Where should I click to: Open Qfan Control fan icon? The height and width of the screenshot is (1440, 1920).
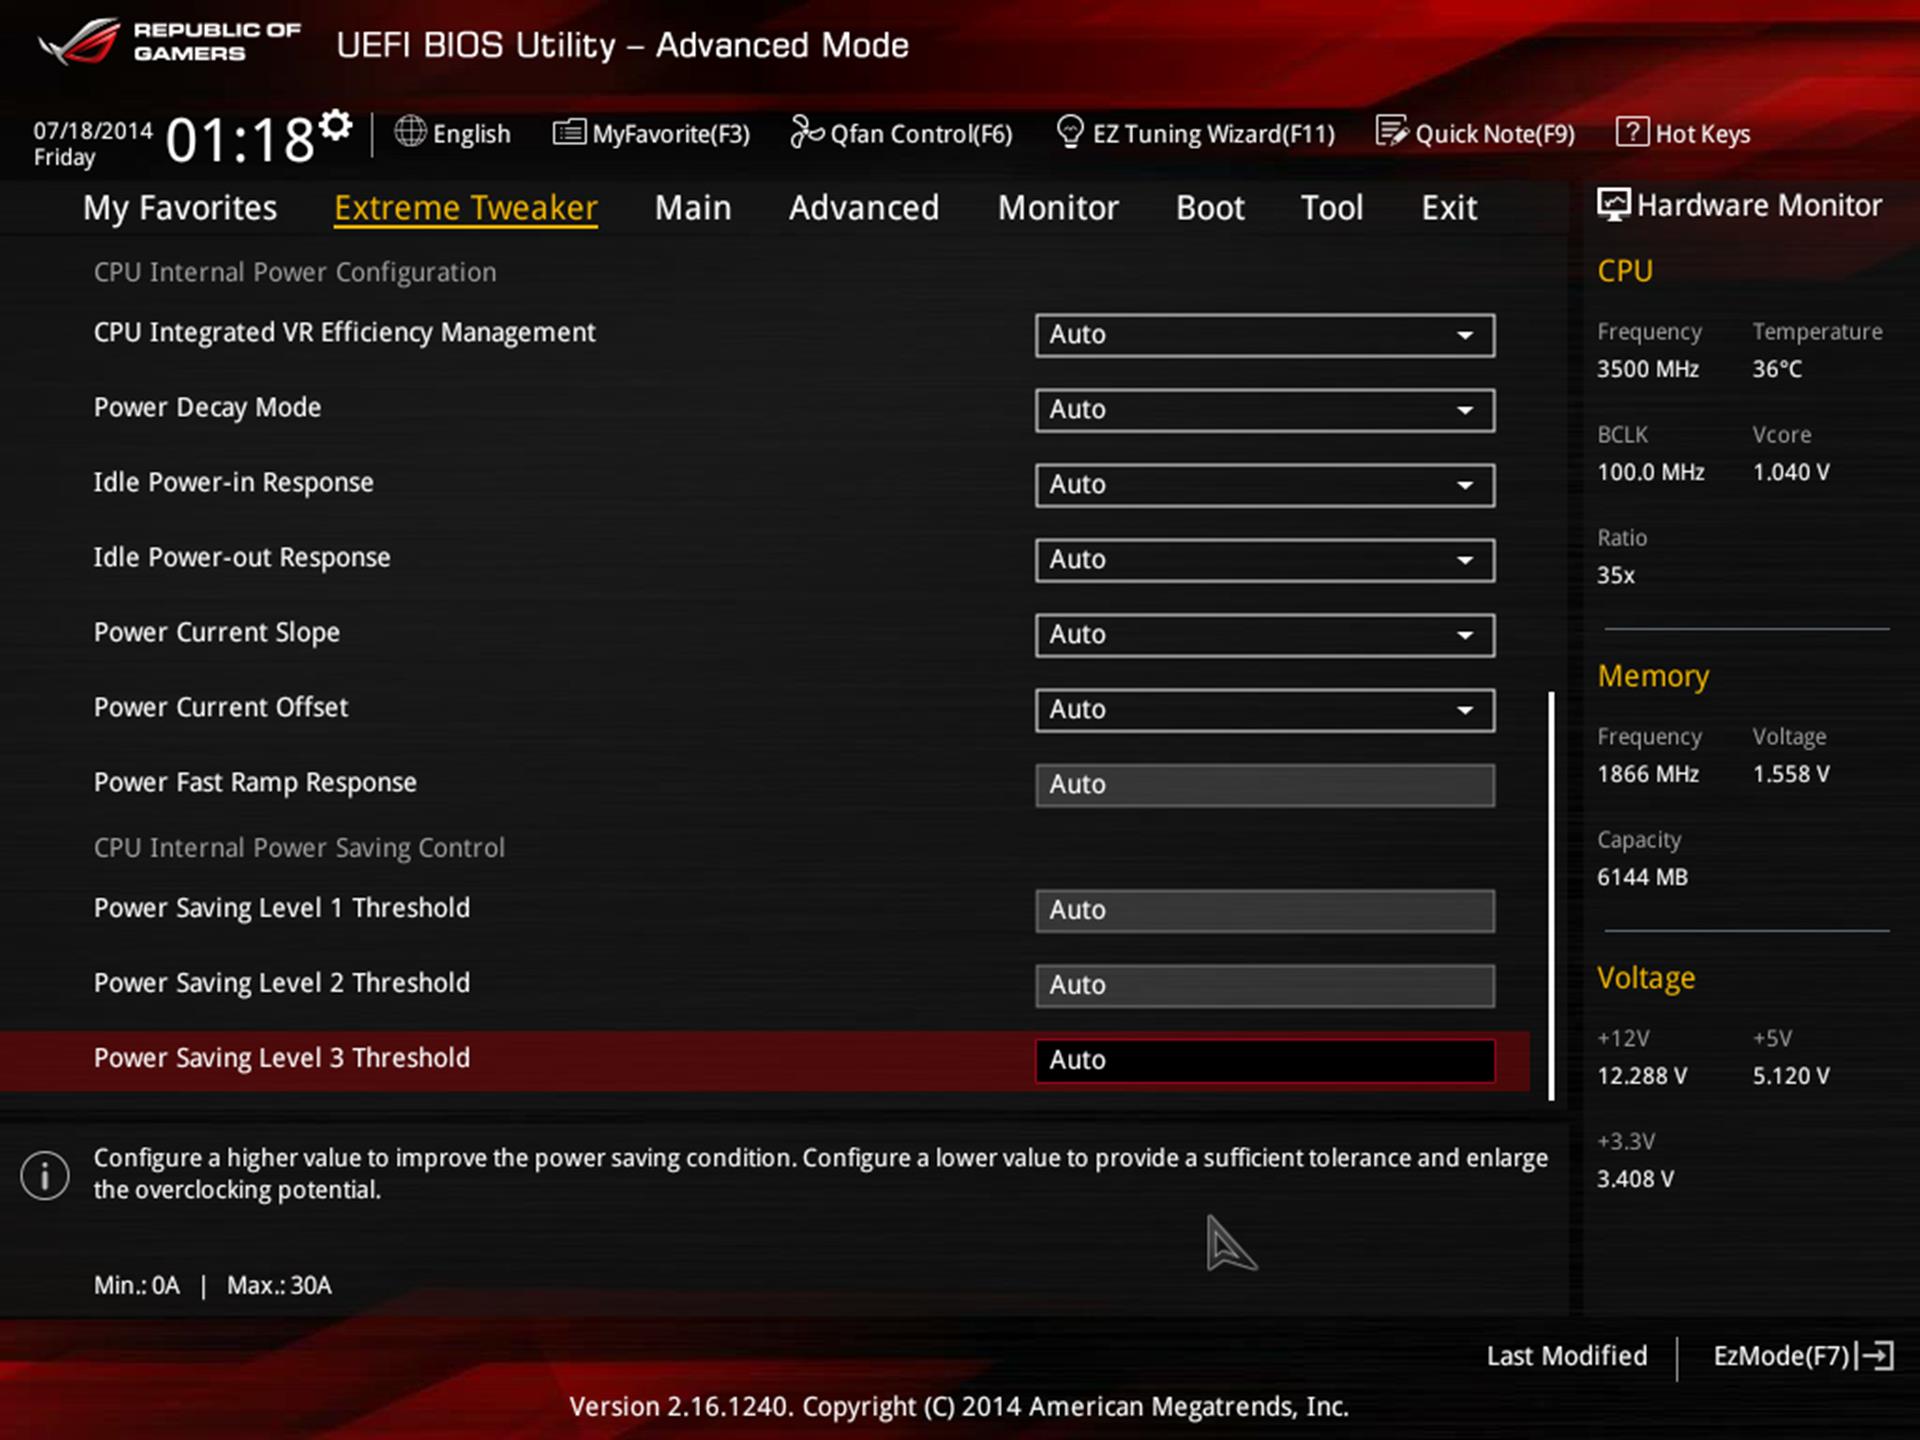806,131
